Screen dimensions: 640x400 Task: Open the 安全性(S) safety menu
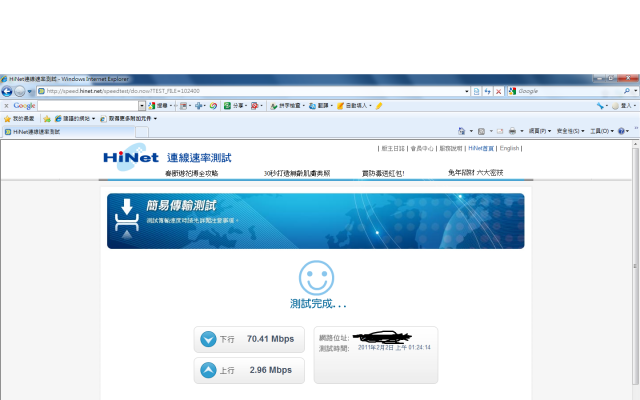click(570, 131)
